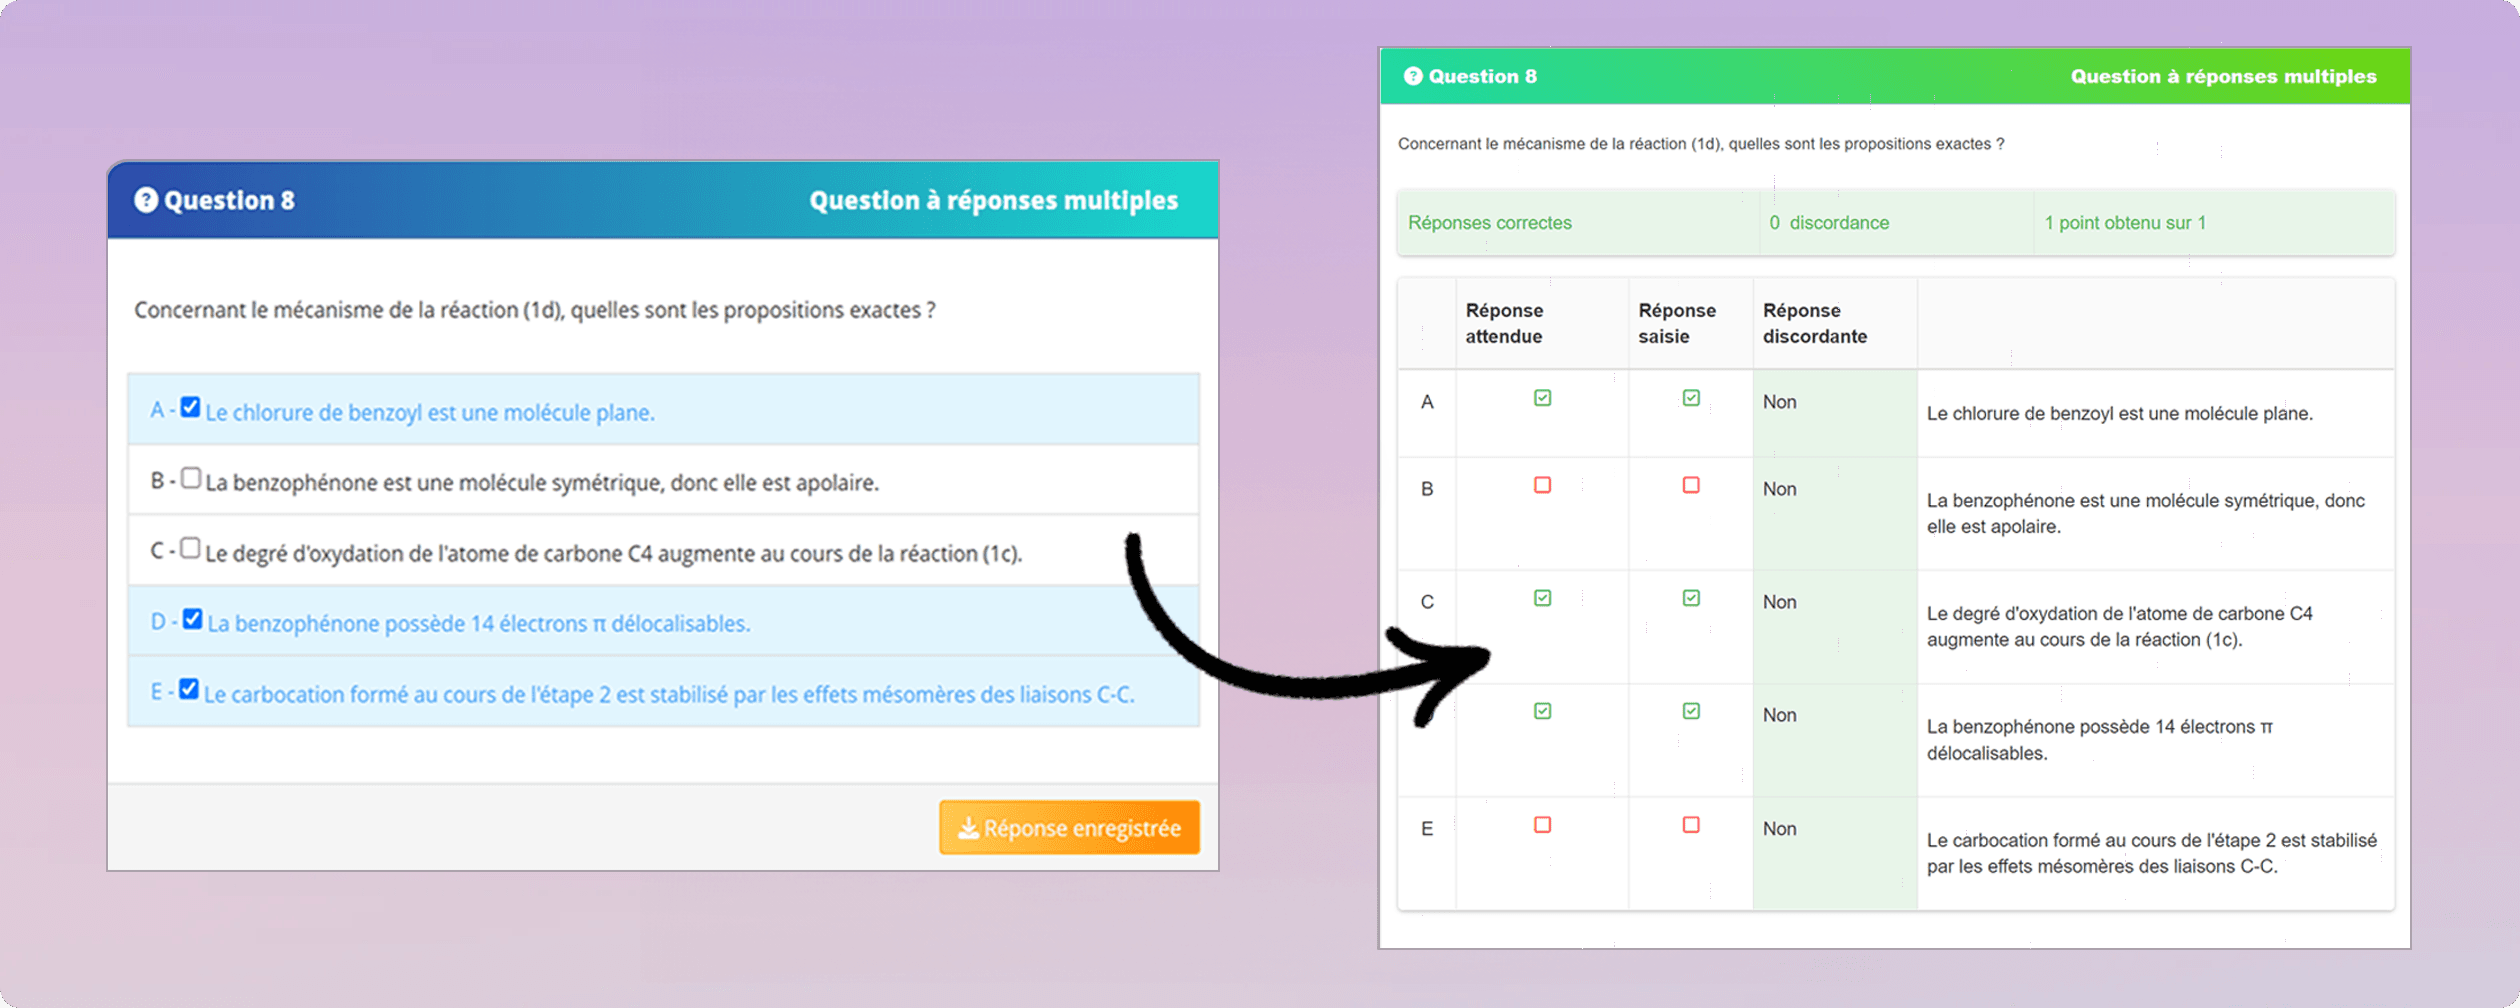Click the green check icon for the benzophénone électrons row
The height and width of the screenshot is (1008, 2520).
point(1542,711)
